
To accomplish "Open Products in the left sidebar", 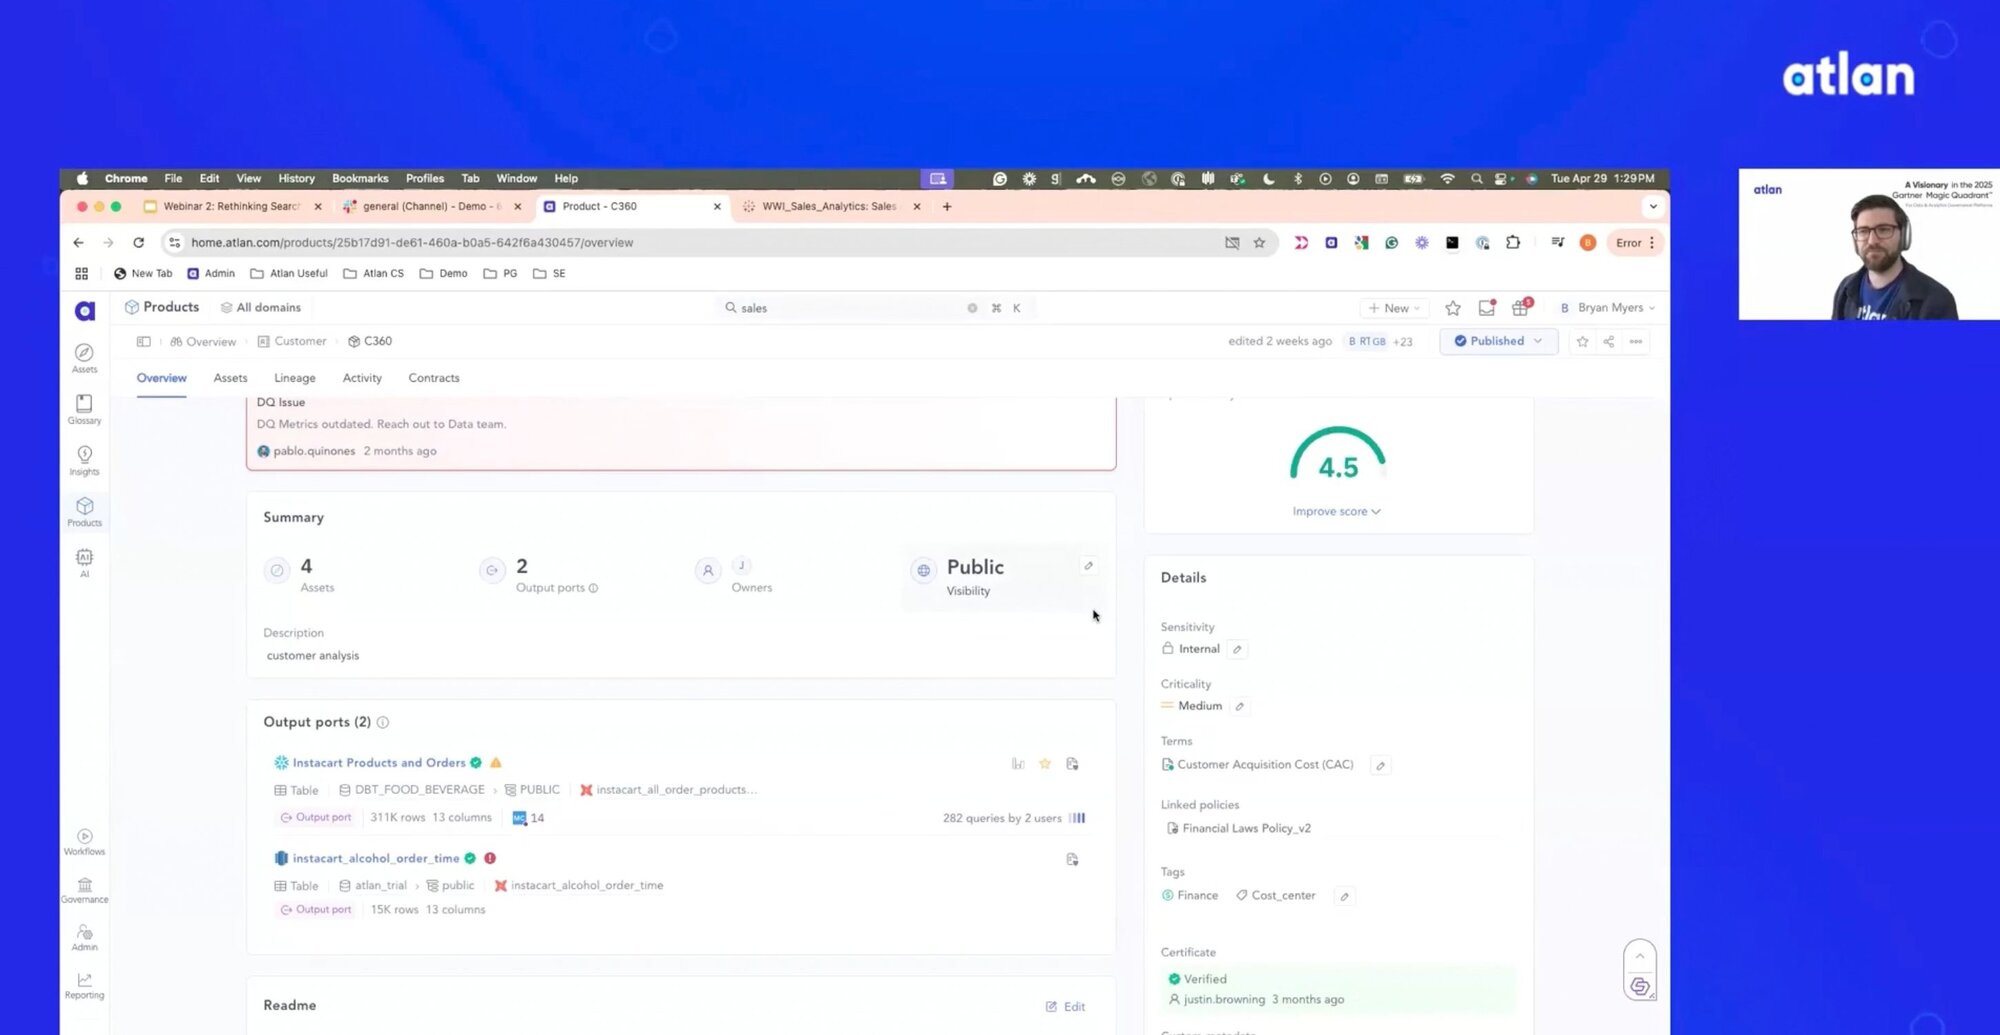I will (x=85, y=511).
